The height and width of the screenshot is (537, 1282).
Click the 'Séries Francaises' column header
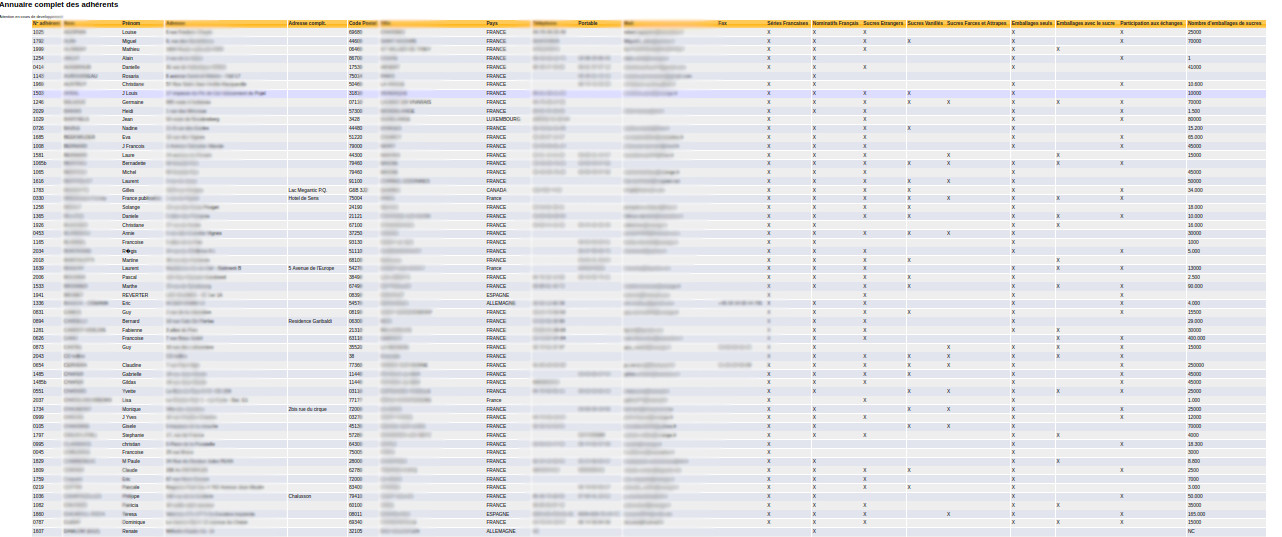click(787, 23)
